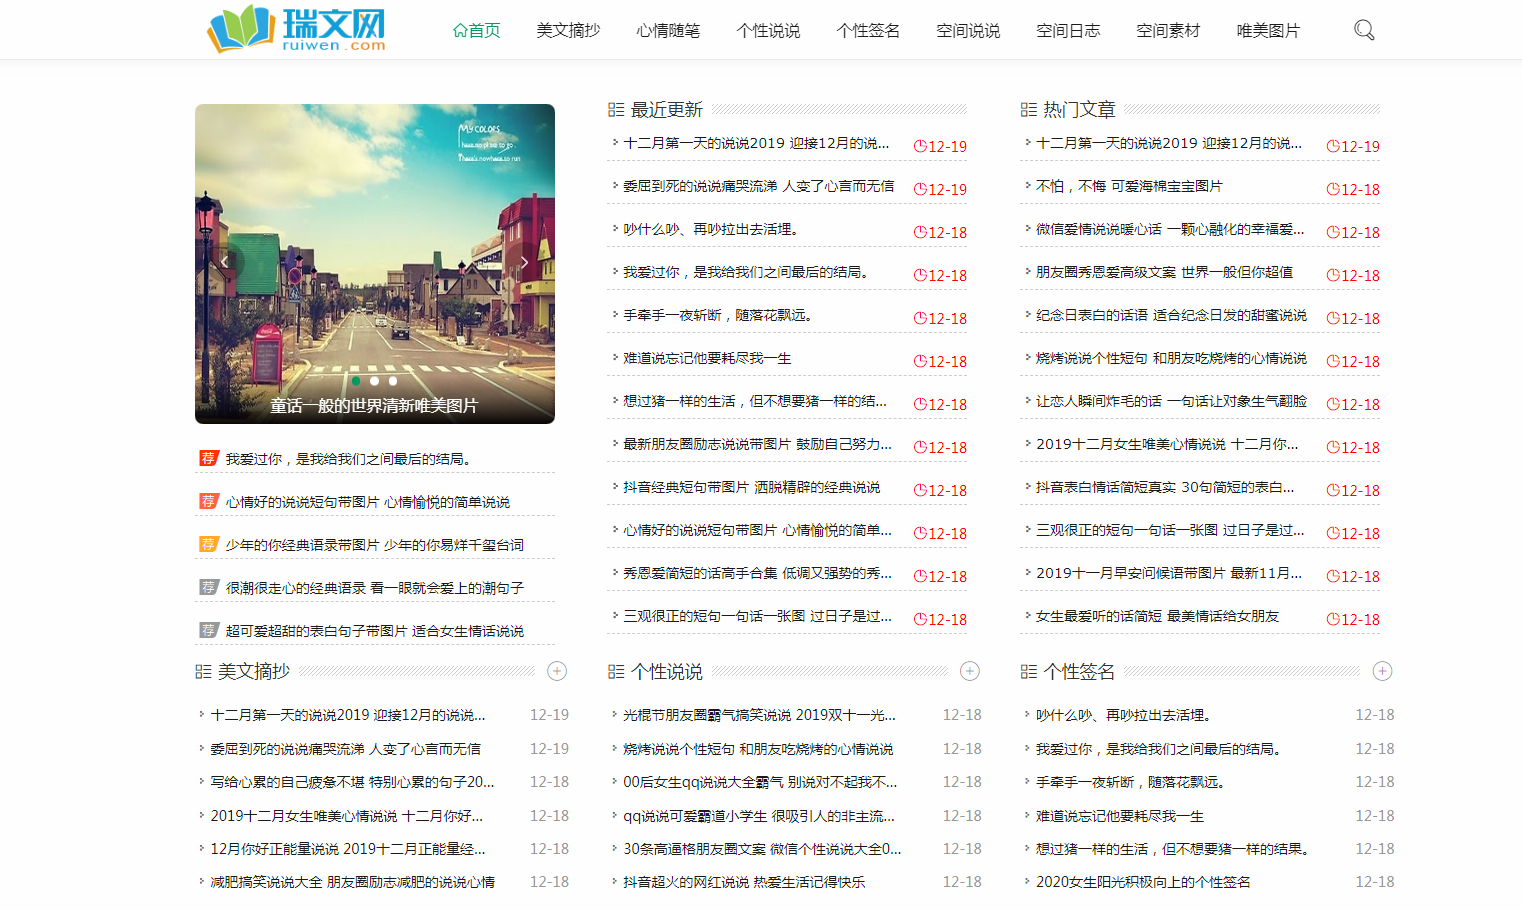Toggle the third carousel indicator dot
Viewport: 1522px width, 910px height.
[x=392, y=381]
